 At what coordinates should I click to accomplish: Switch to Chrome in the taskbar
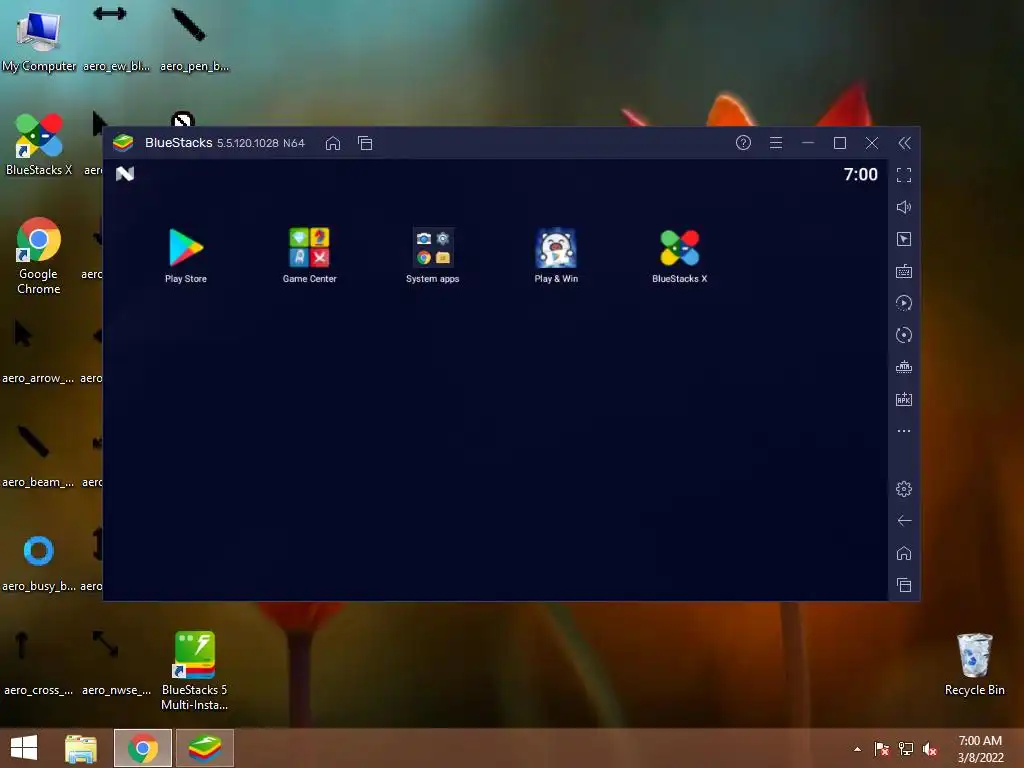[x=143, y=748]
